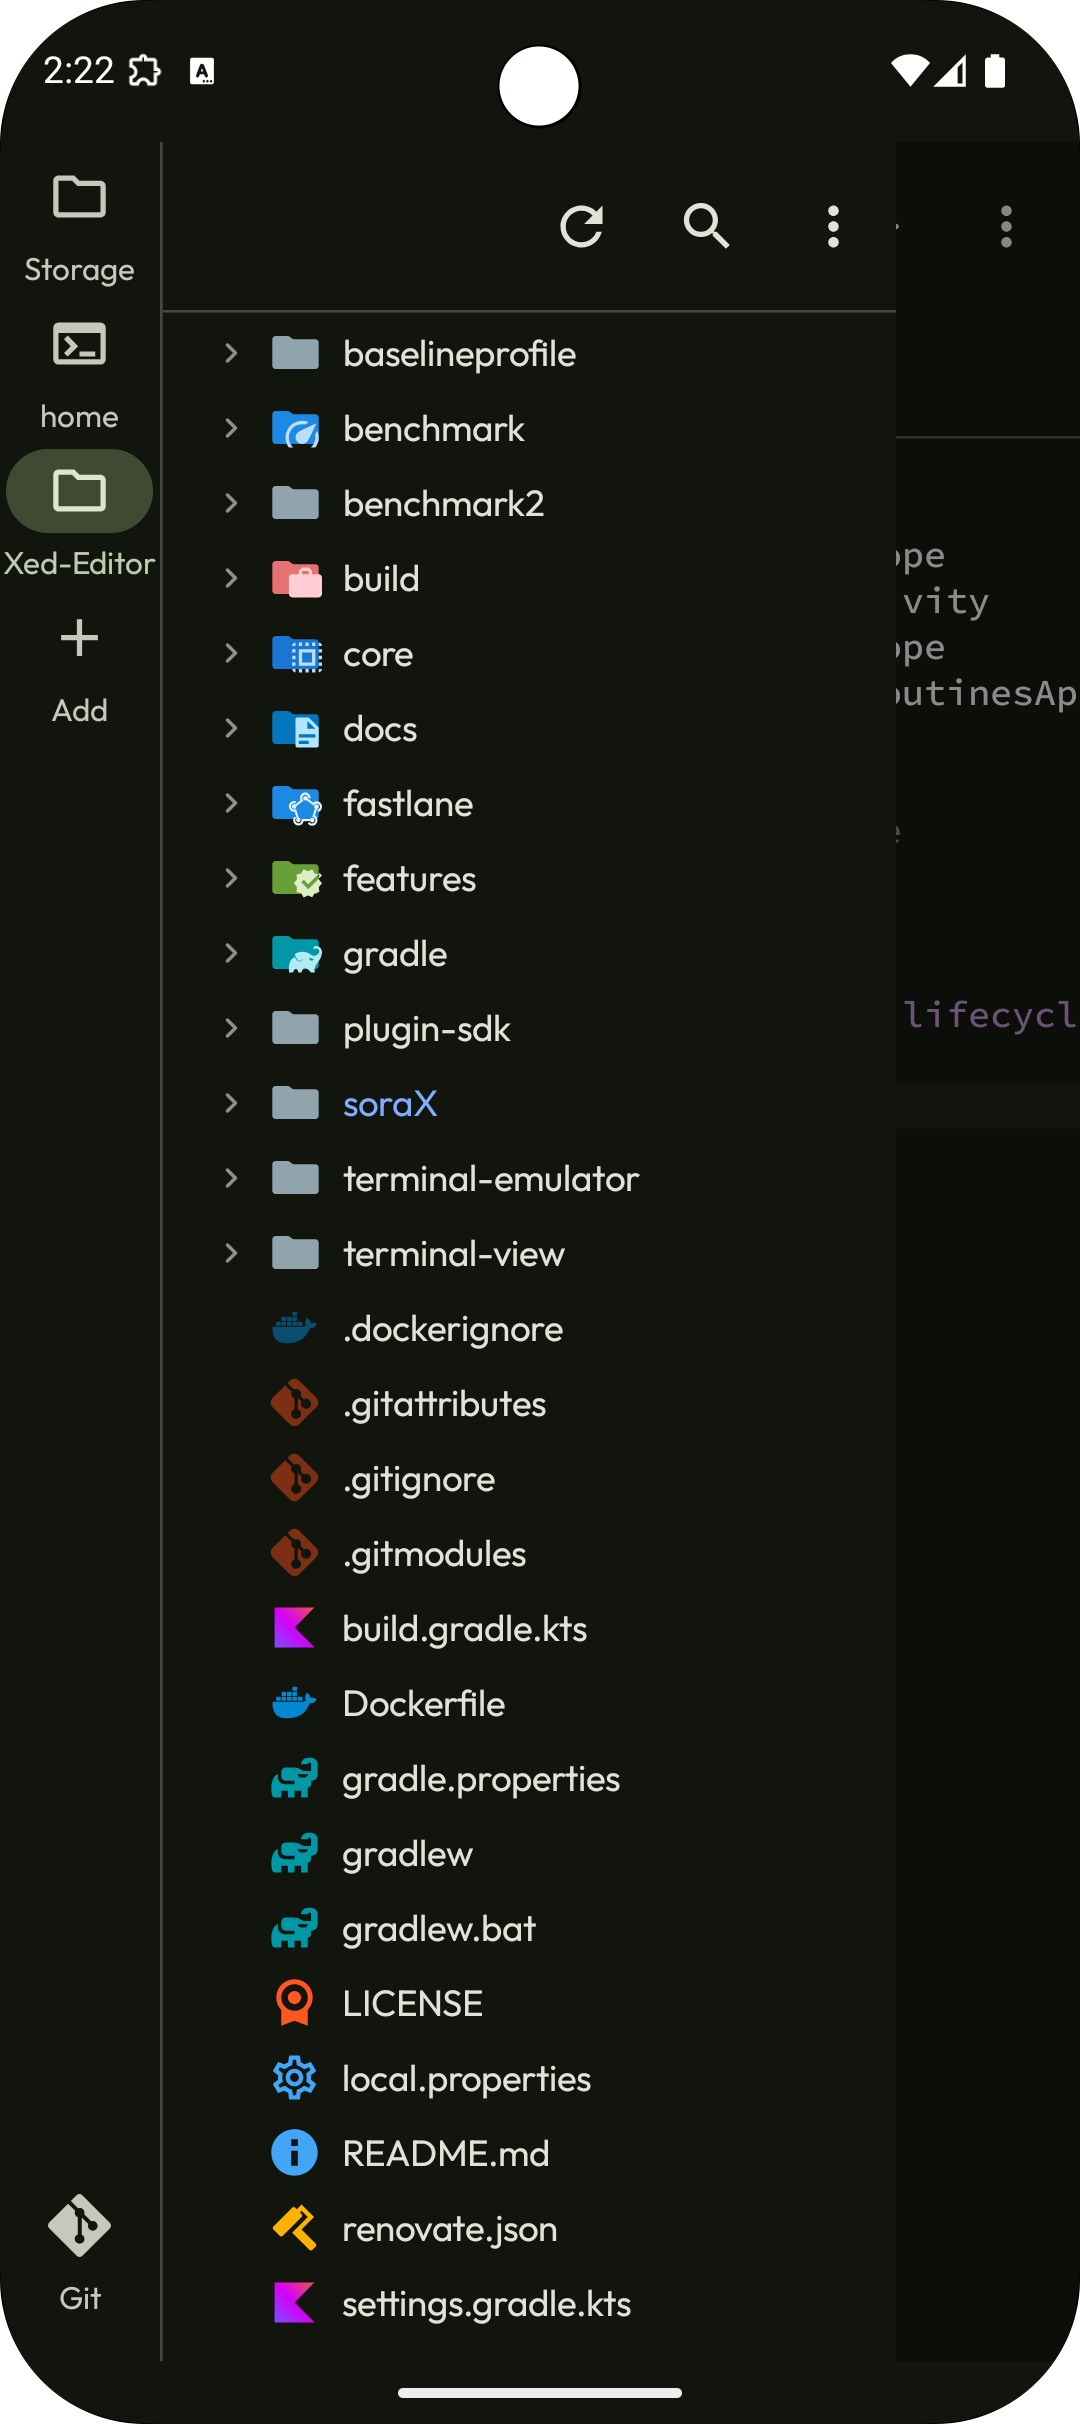This screenshot has height=2424, width=1080.
Task: Expand the baselineprofile folder
Action: point(231,353)
